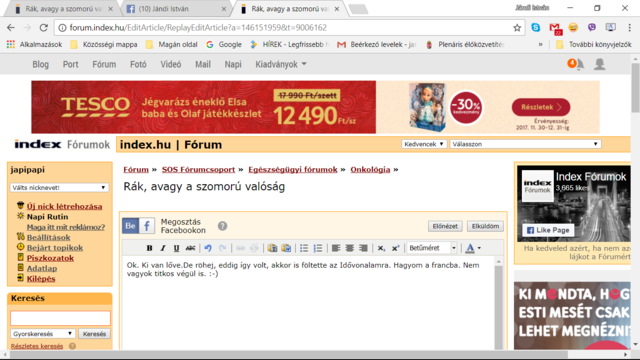Open Válasszon dropdown
This screenshot has width=640, height=360.
(x=525, y=144)
